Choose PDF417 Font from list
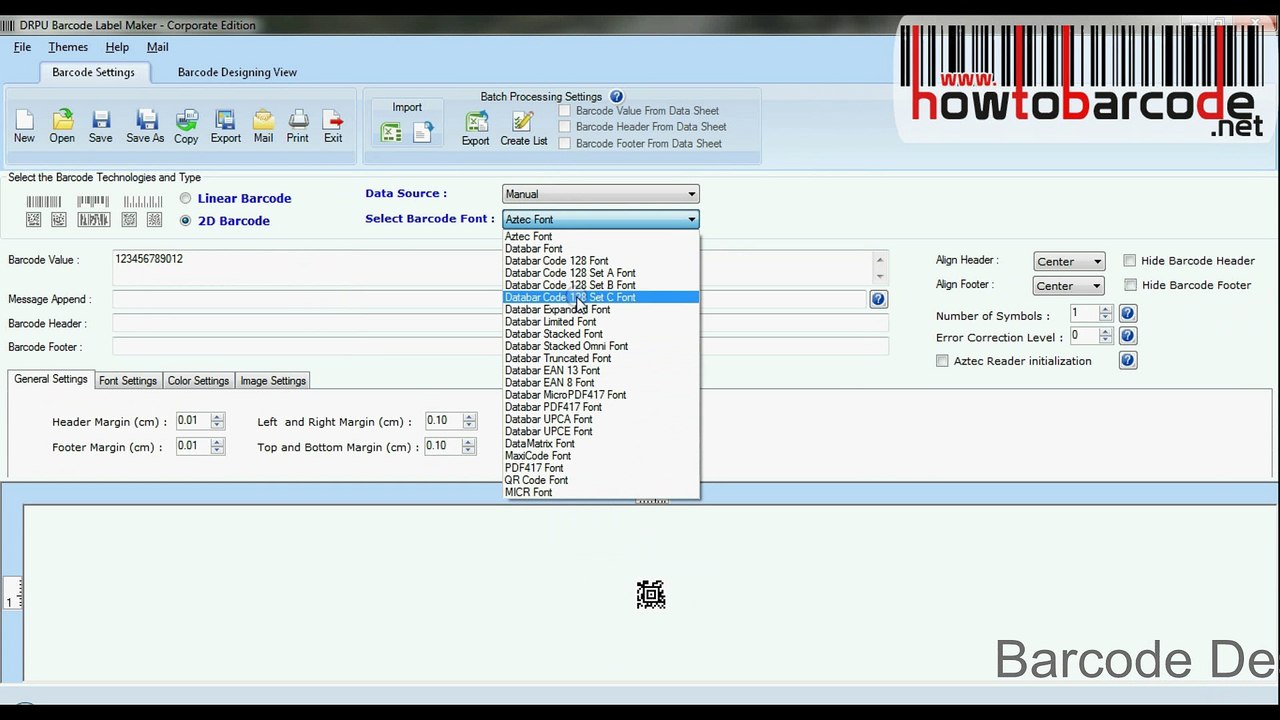 [600, 468]
